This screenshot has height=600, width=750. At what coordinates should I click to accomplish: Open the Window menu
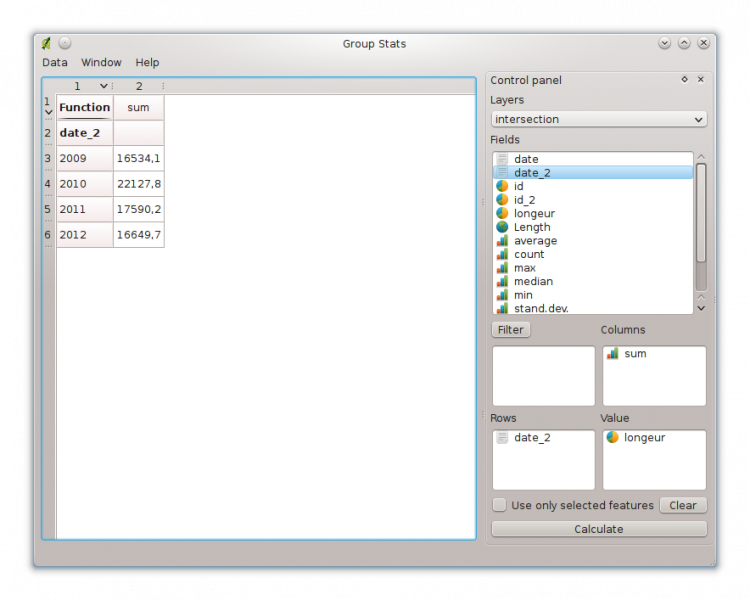[x=101, y=62]
